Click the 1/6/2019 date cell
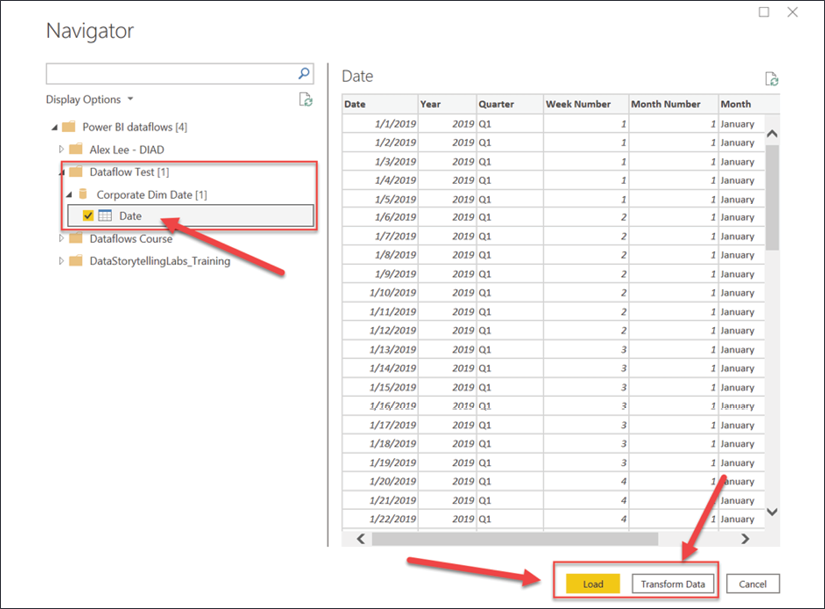This screenshot has width=825, height=609. (x=380, y=217)
